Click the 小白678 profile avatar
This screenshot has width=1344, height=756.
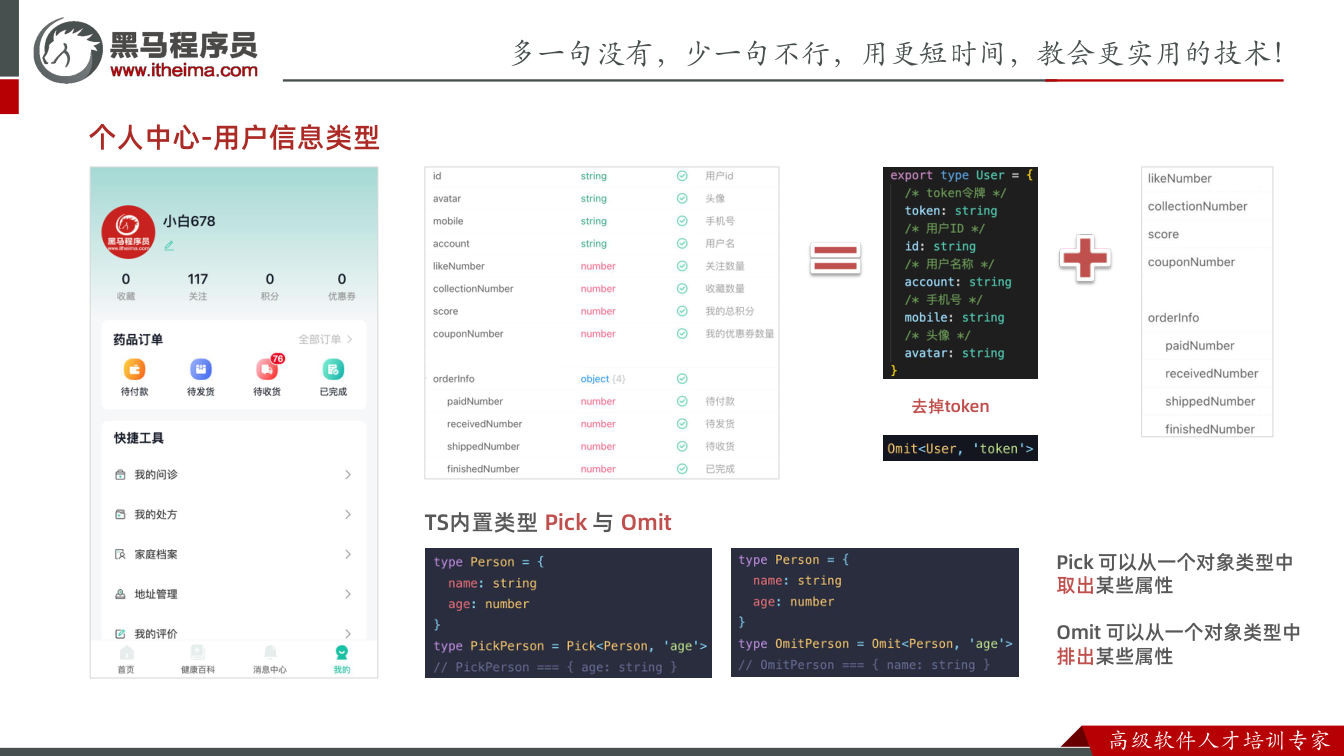(128, 233)
